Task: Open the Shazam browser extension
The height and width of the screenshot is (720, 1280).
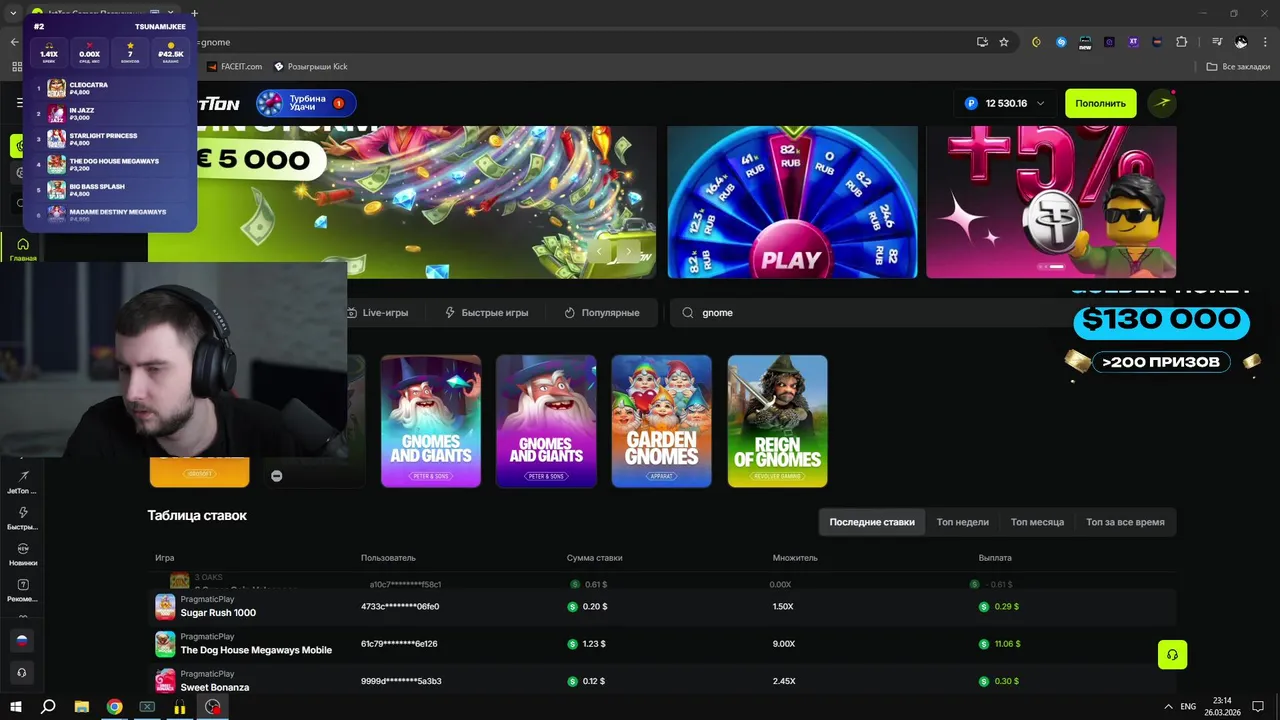Action: point(1061,42)
